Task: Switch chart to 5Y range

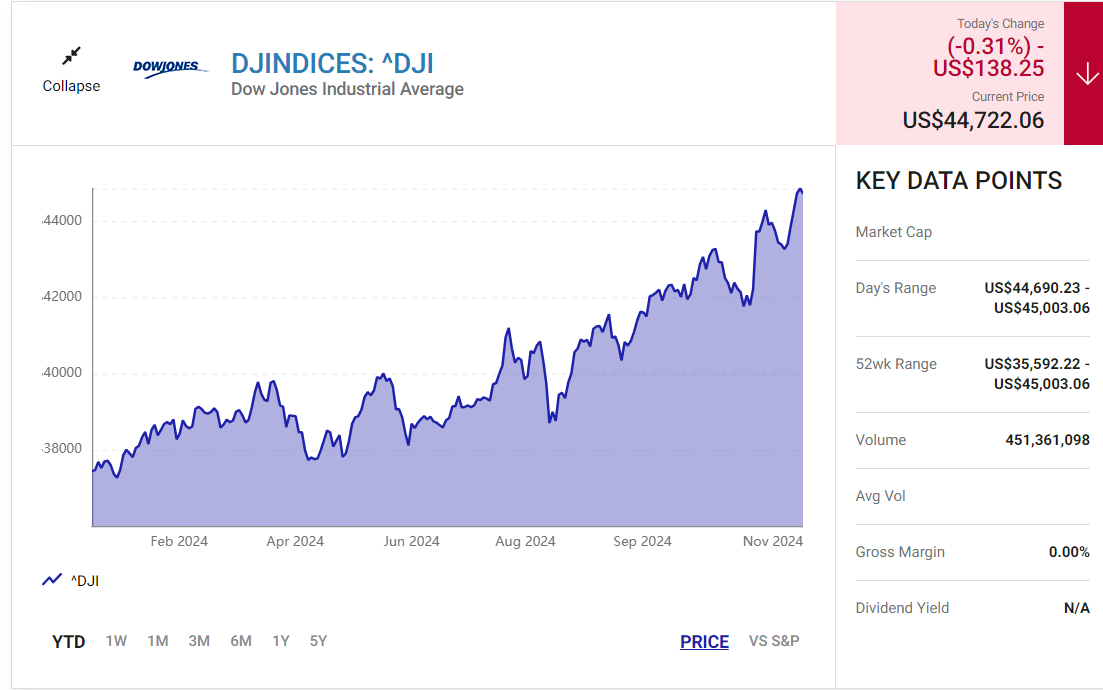Action: pyautogui.click(x=318, y=641)
